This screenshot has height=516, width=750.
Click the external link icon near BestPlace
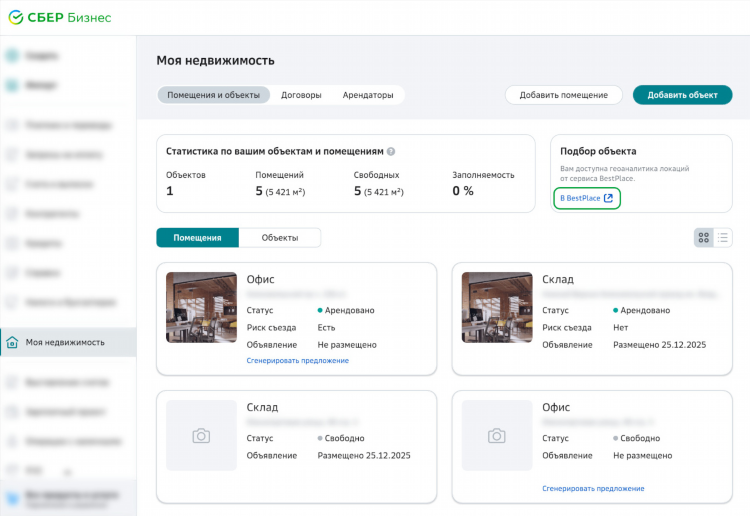608,198
